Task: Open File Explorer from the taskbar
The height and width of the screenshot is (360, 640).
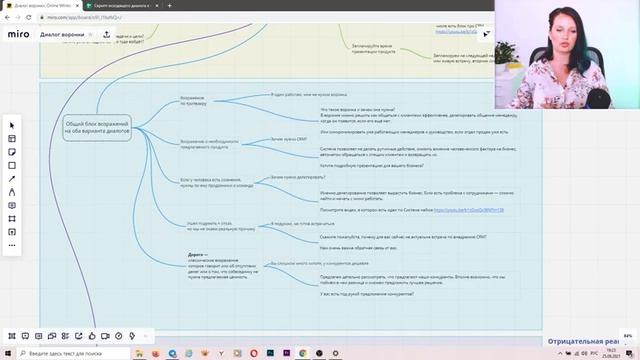Action: point(139,353)
